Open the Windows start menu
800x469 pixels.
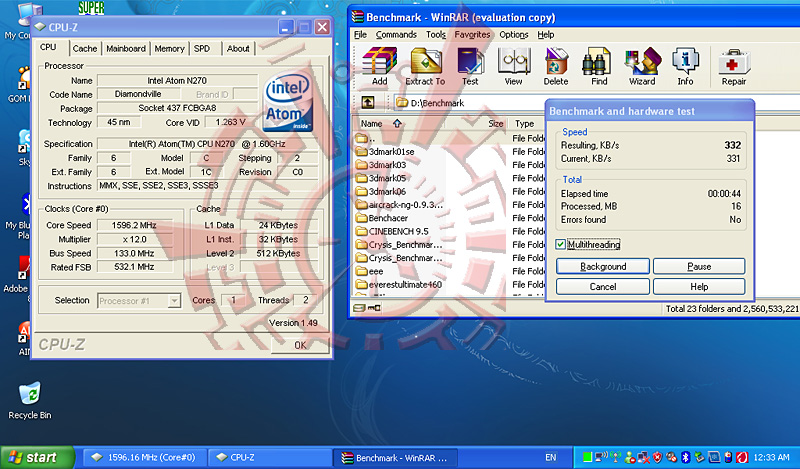pyautogui.click(x=37, y=457)
